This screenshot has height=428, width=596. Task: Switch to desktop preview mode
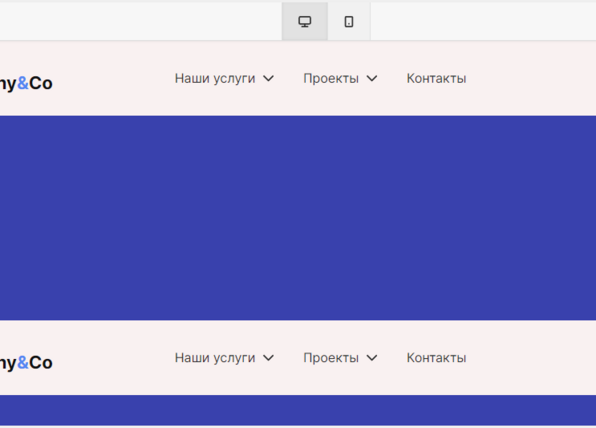[304, 21]
